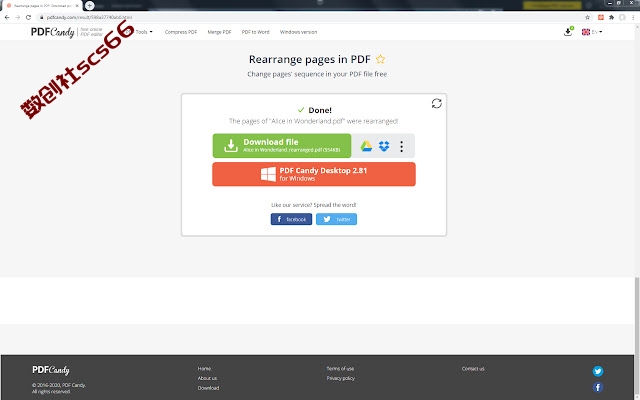Get PDF Candy Desktop 2.81 for Windows
Viewport: 640px width, 400px height.
pos(314,174)
